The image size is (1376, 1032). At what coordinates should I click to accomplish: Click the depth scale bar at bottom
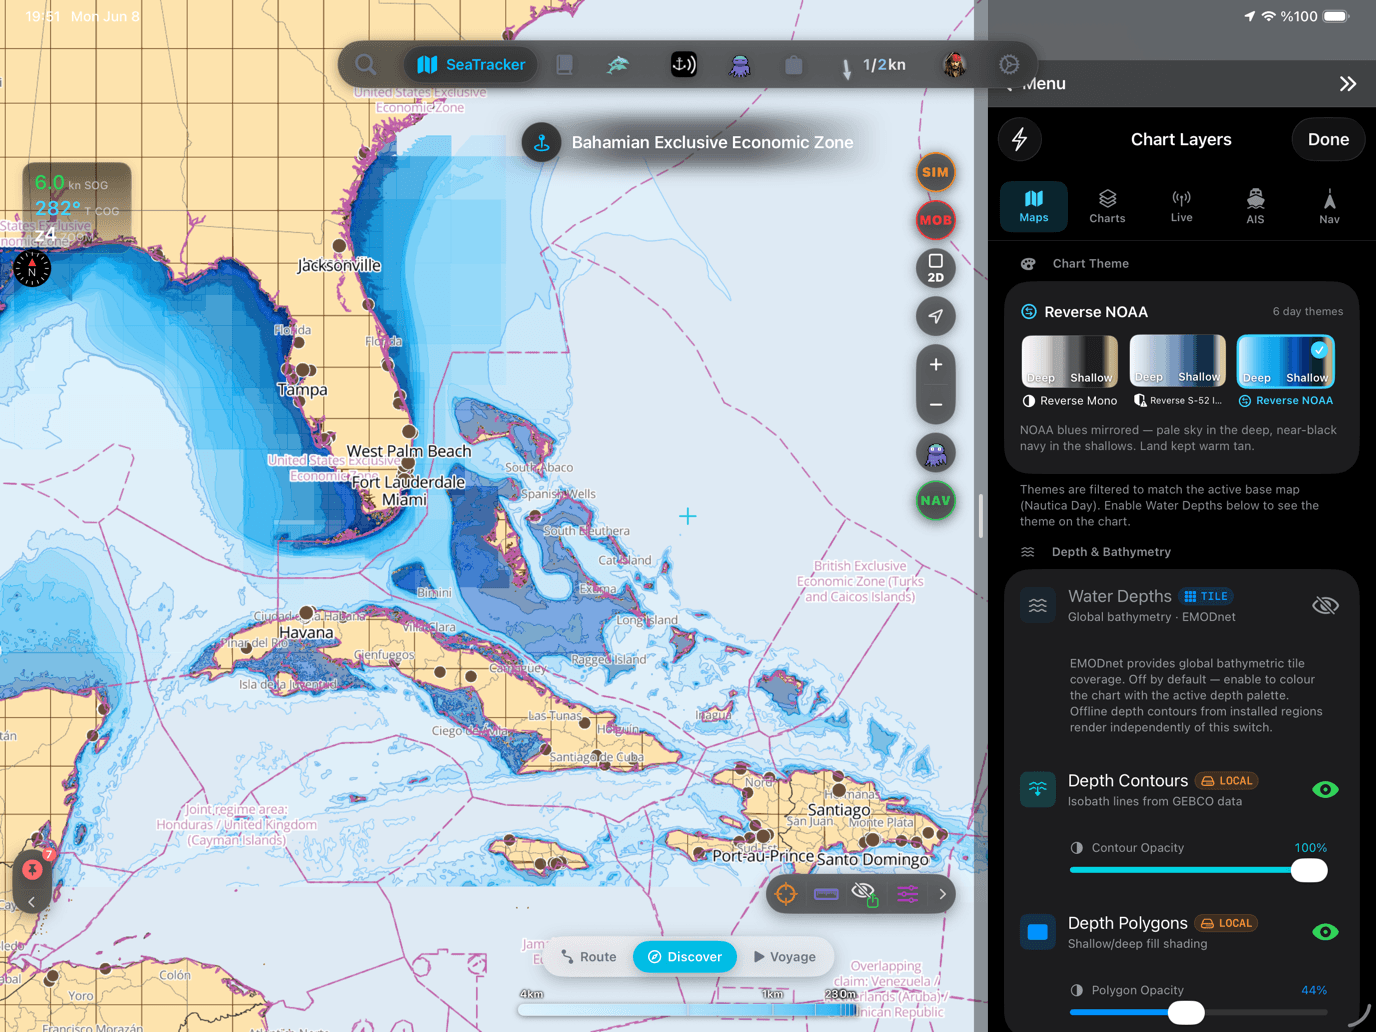(687, 1009)
